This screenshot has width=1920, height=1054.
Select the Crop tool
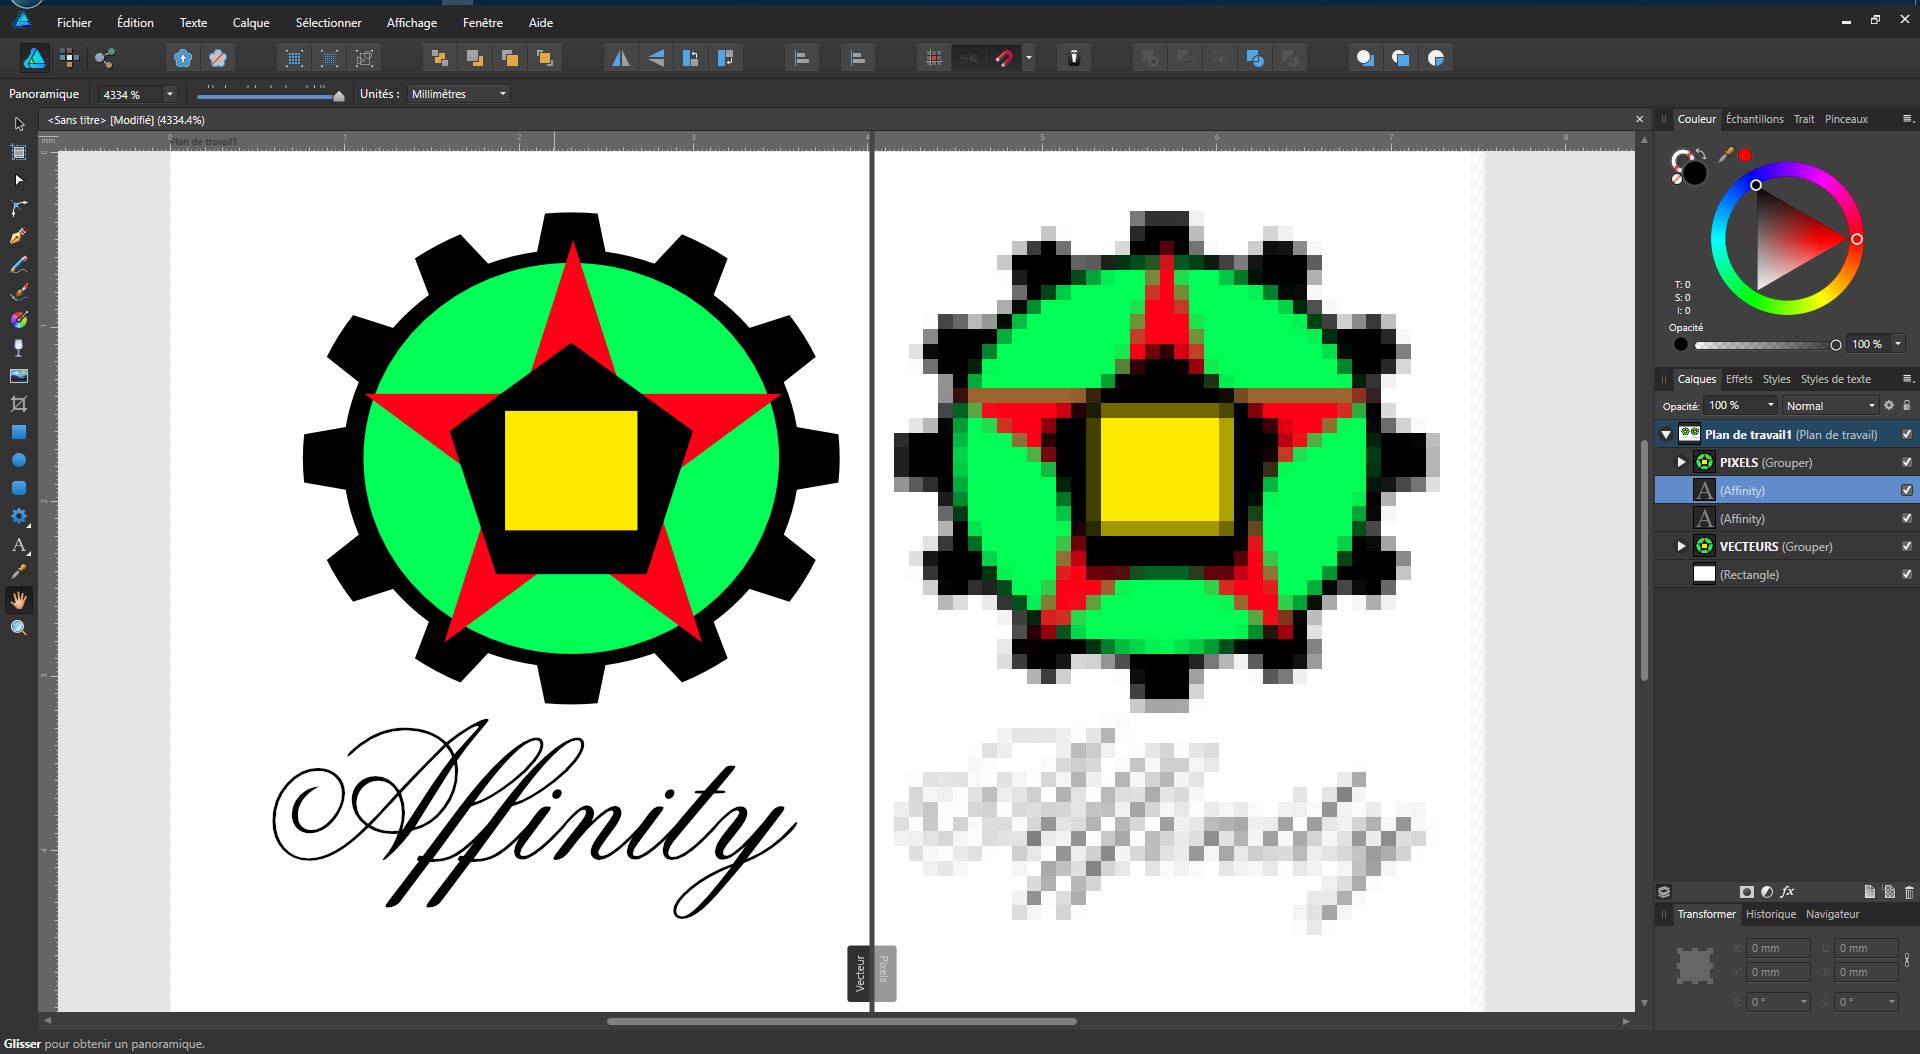[x=19, y=404]
